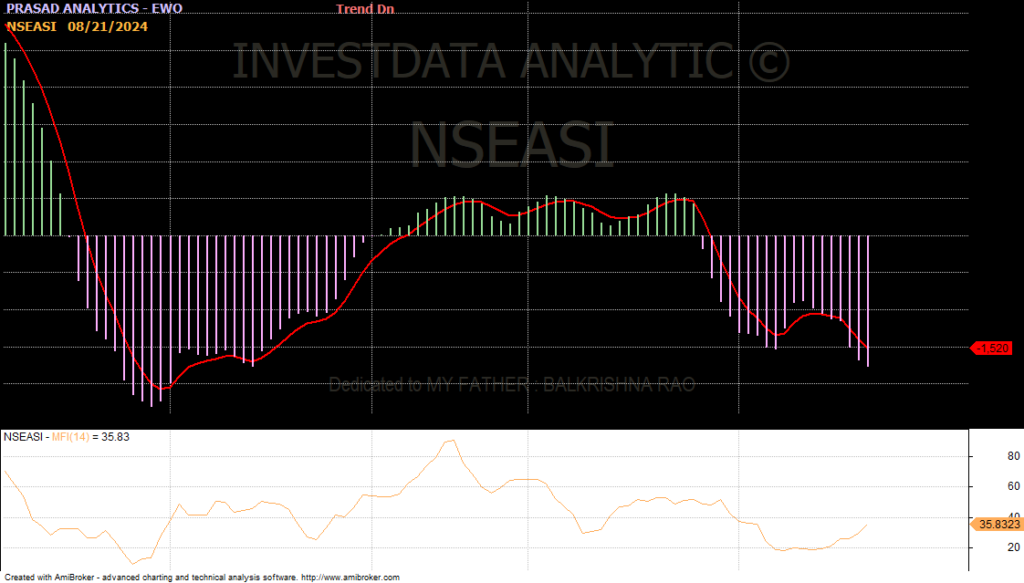
Task: Click the "Created with AmiBroker" footer text
Action: (60, 577)
